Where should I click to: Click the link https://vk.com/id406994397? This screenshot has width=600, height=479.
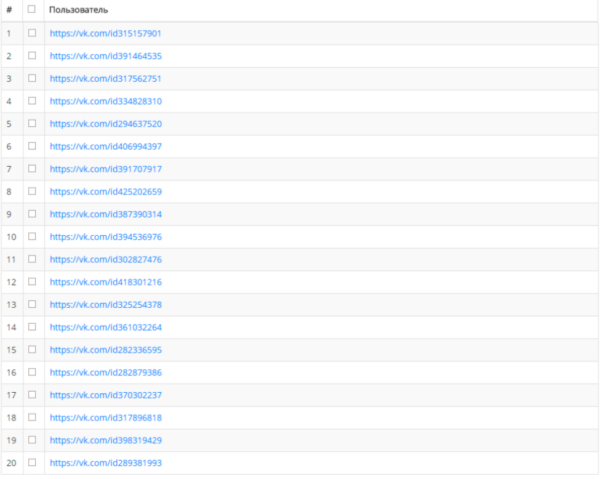[x=106, y=147]
